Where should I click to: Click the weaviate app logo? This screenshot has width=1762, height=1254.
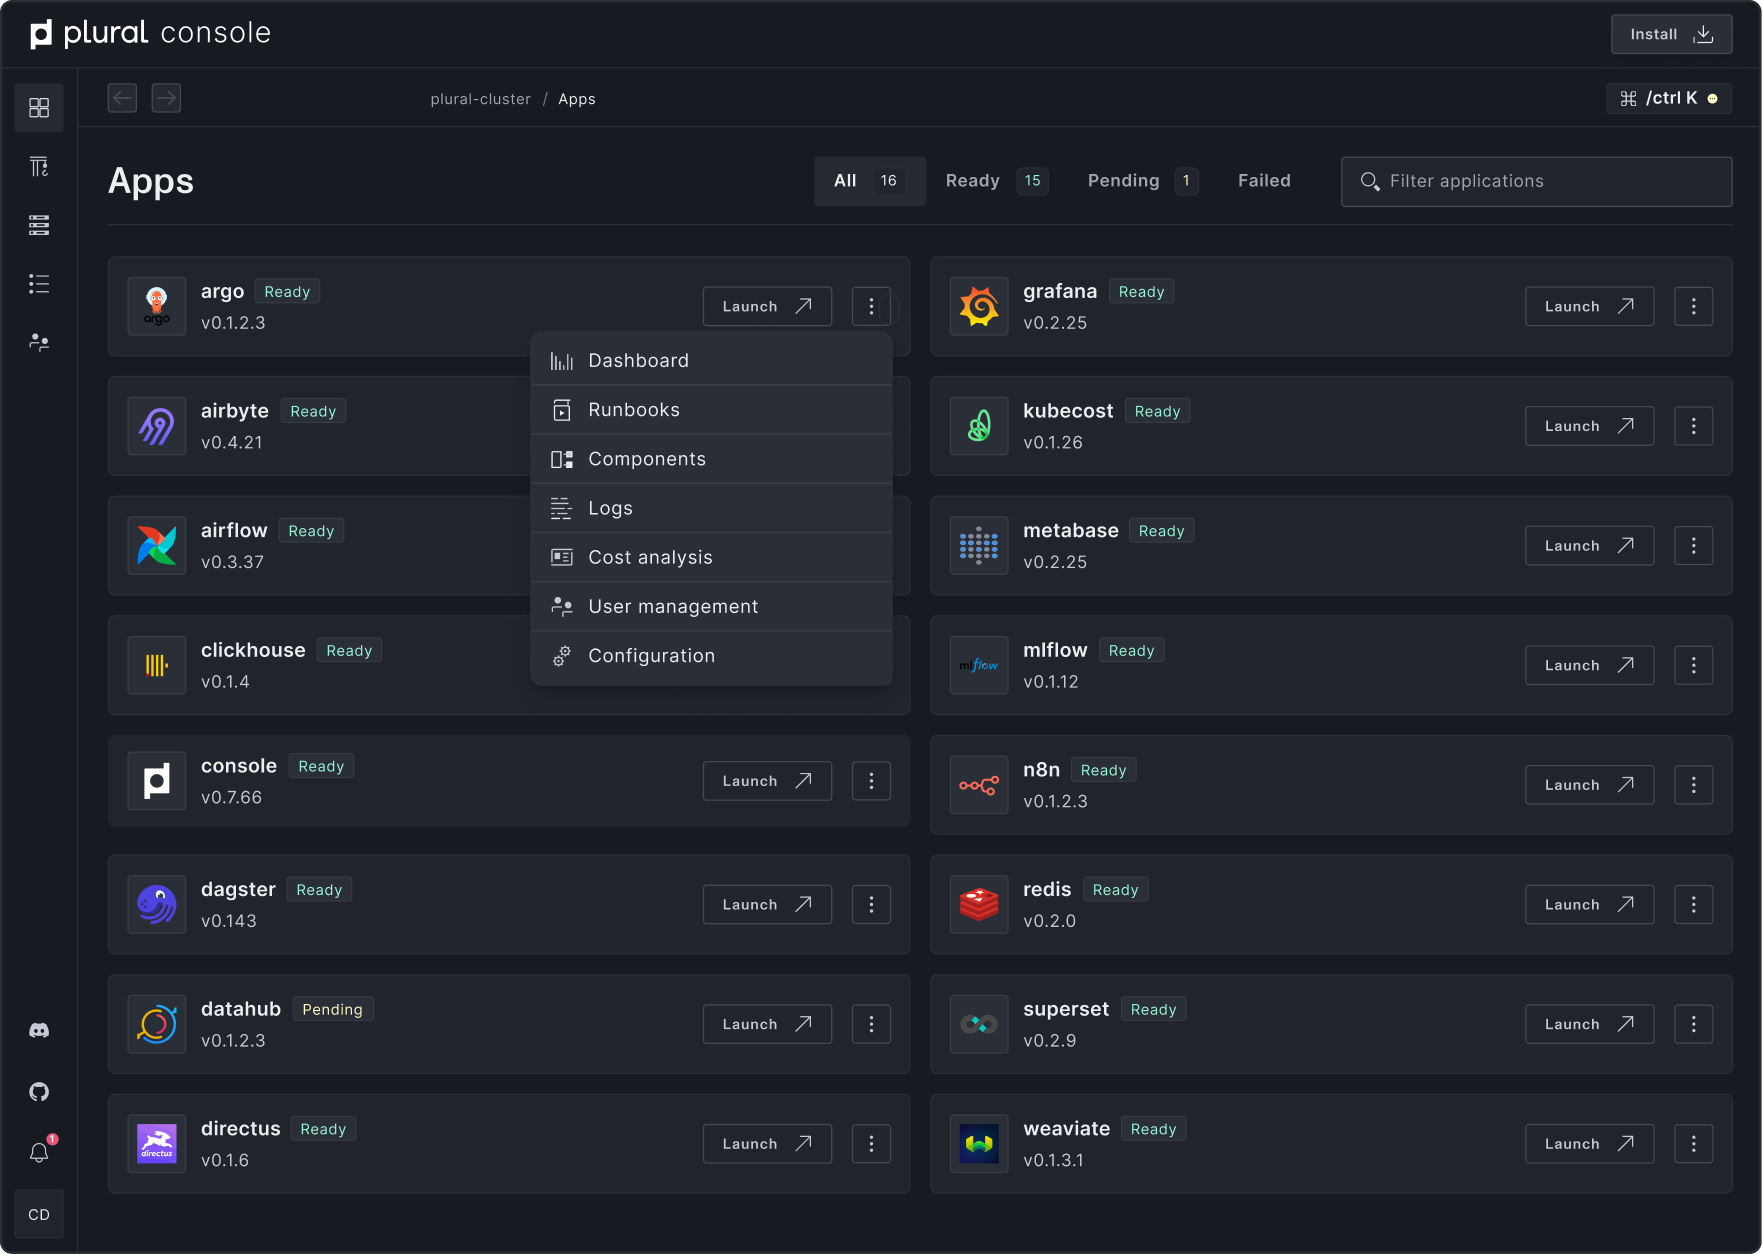(979, 1144)
